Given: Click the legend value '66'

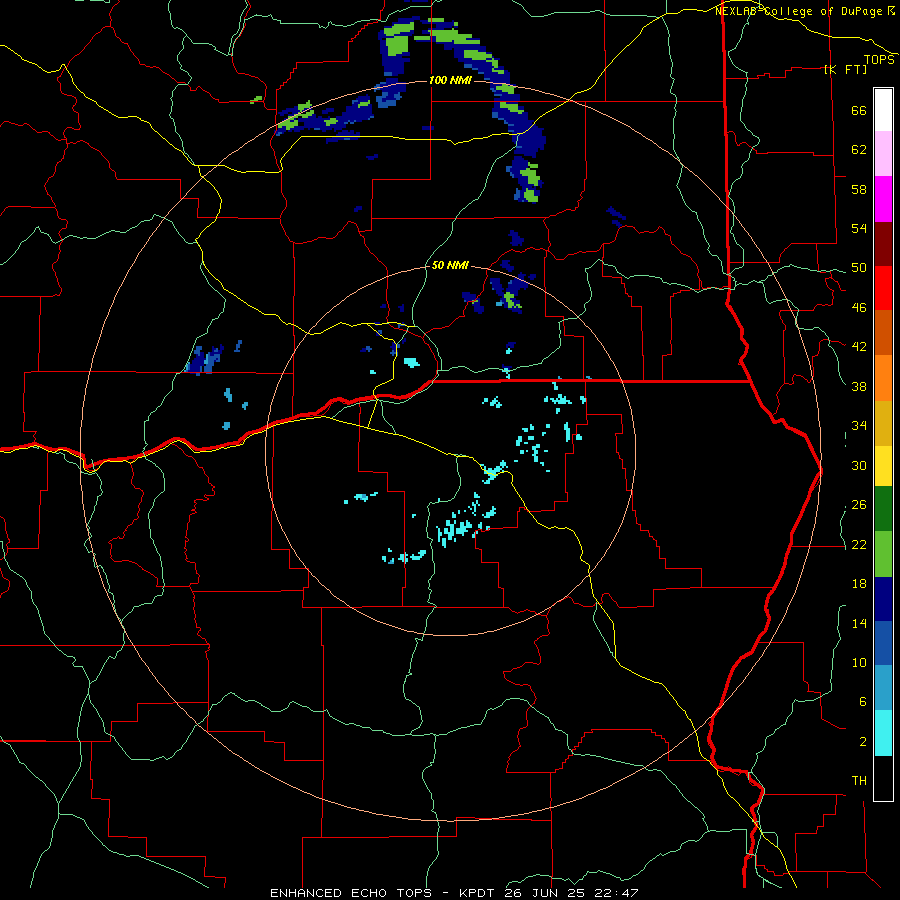Looking at the screenshot, I should [x=859, y=111].
